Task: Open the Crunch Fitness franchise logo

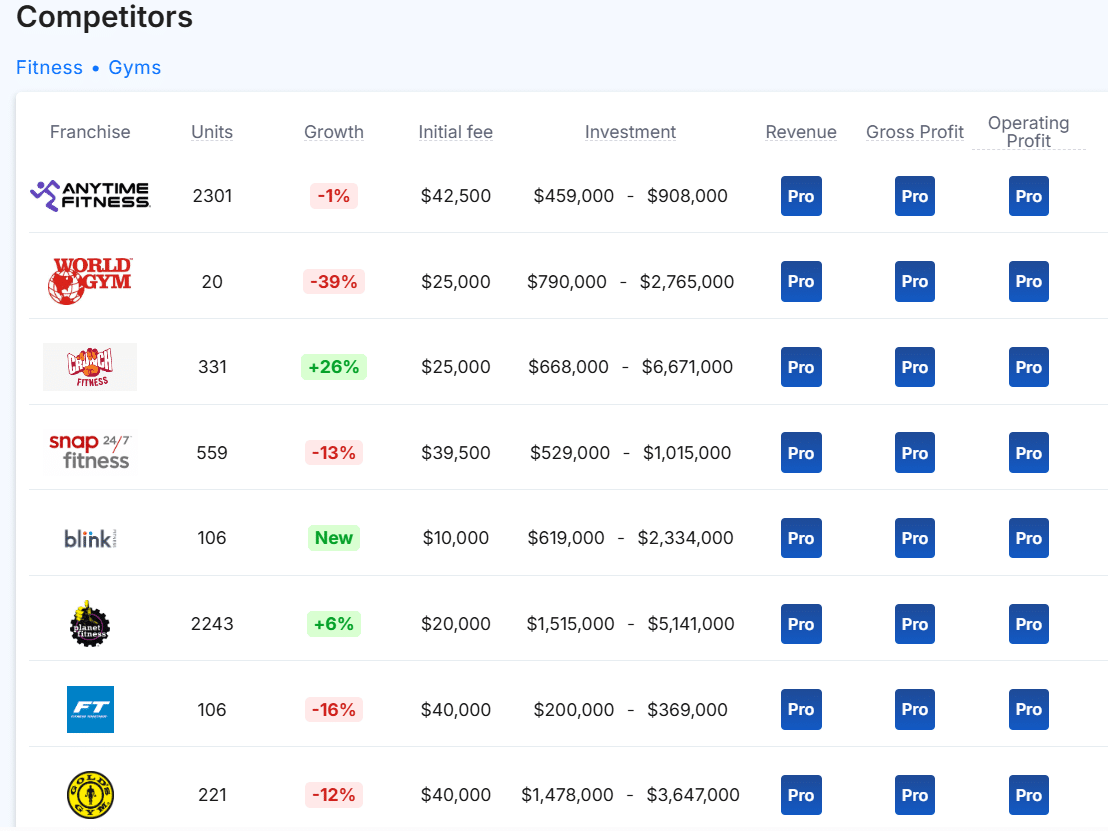Action: coord(90,367)
